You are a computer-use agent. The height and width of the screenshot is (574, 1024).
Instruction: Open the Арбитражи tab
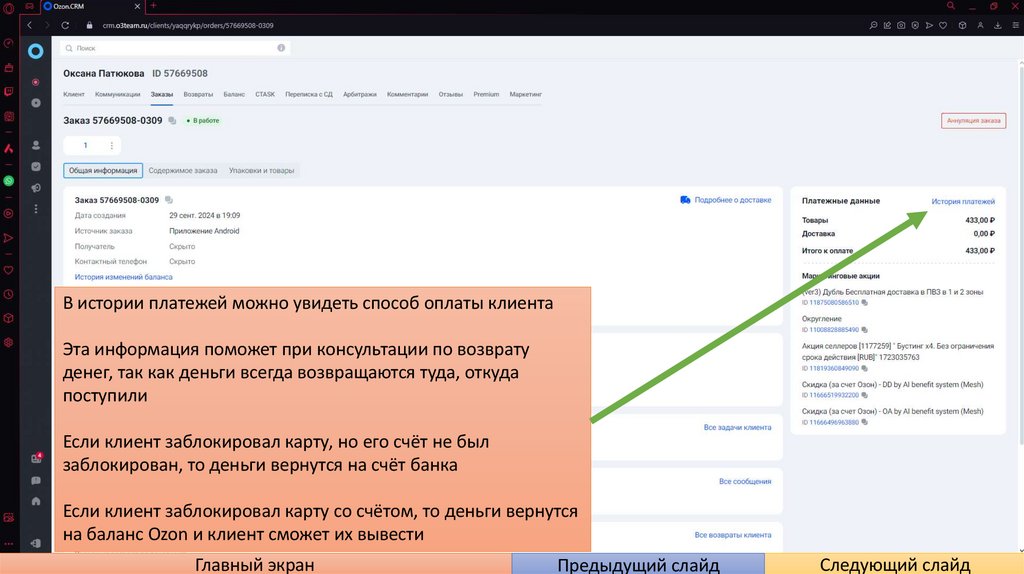pos(360,94)
